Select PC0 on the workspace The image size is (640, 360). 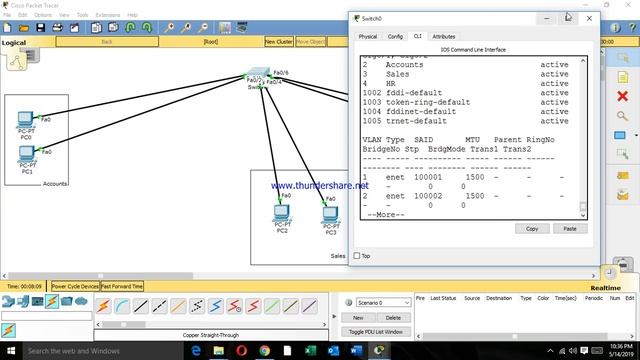click(x=25, y=120)
